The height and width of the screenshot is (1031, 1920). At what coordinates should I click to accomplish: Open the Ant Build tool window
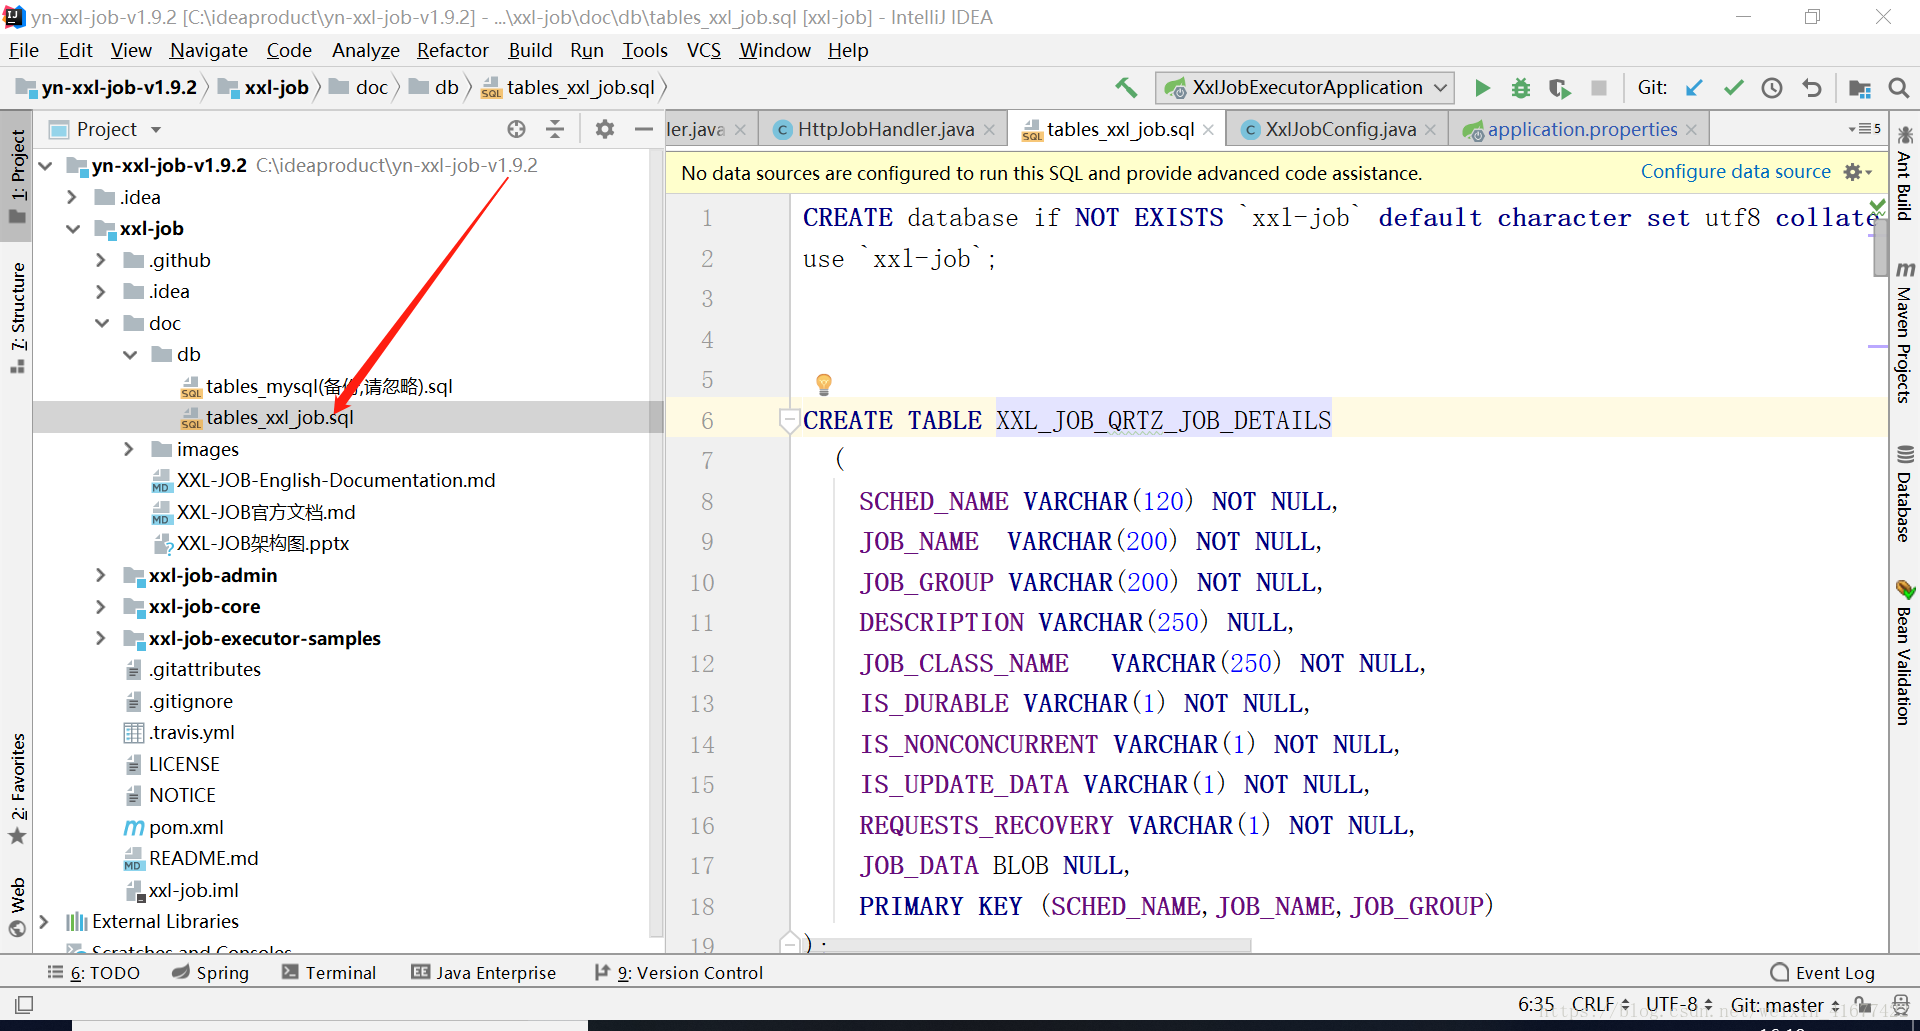[1904, 172]
